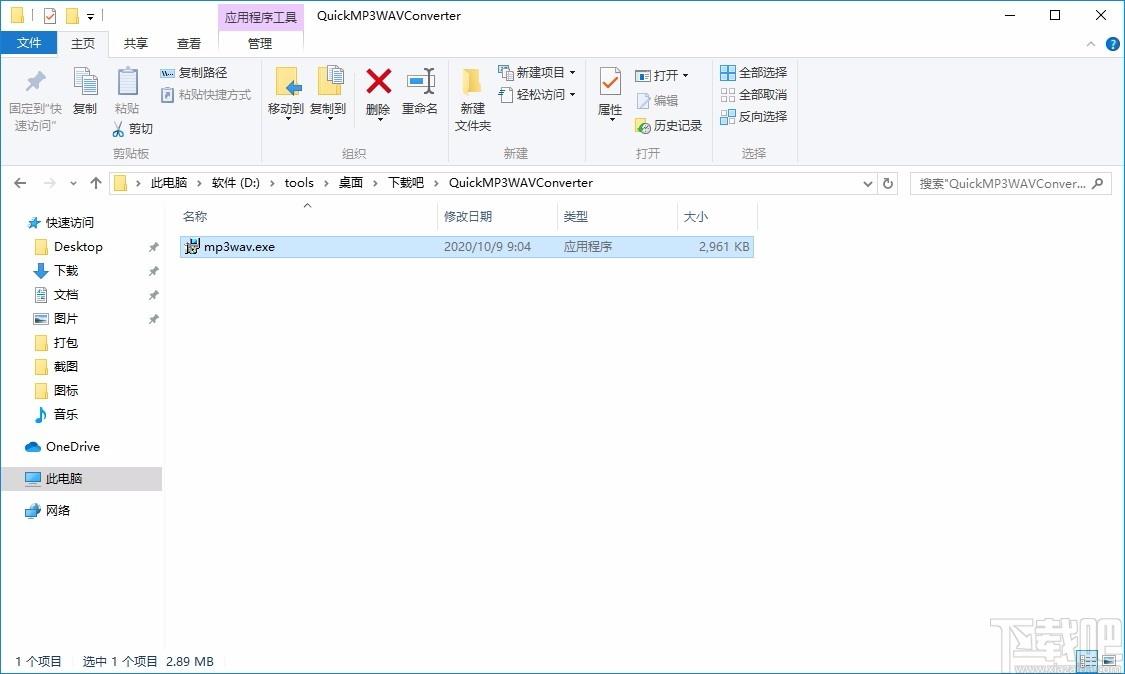Open Pictures (图片) in the sidebar

66,318
